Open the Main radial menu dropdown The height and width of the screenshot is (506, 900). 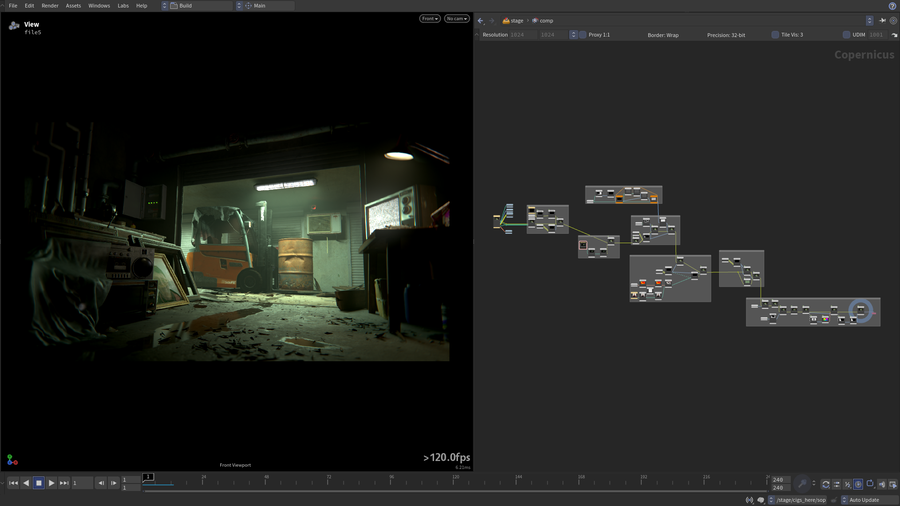(265, 6)
